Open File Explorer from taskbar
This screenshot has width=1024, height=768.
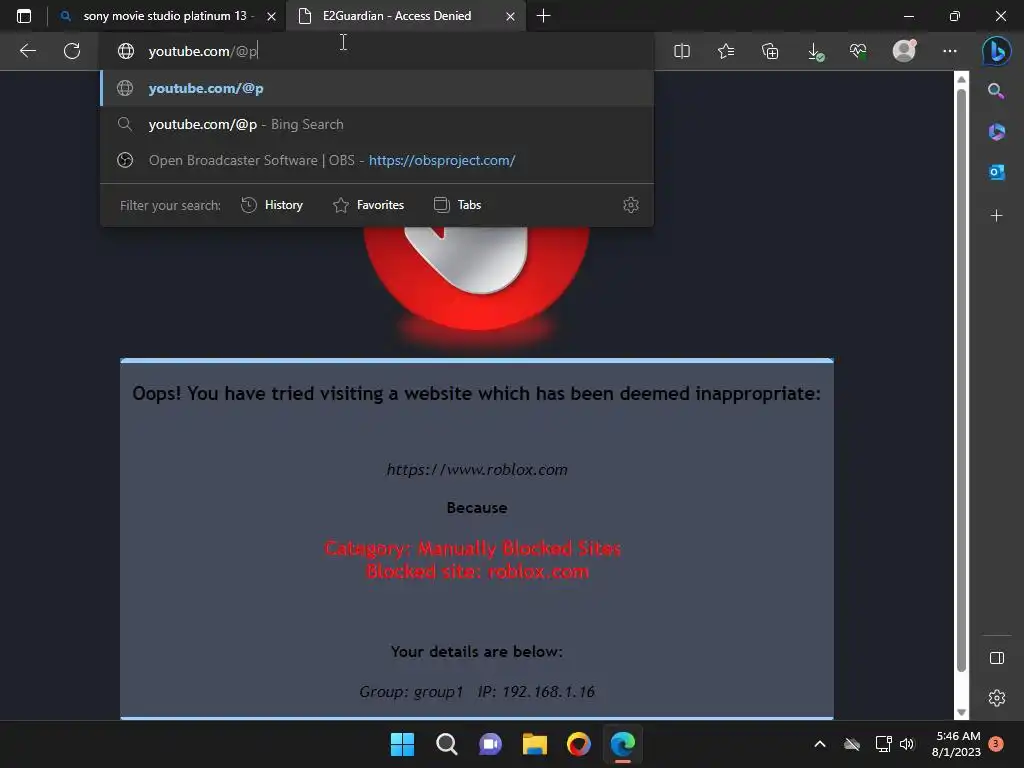(x=535, y=744)
